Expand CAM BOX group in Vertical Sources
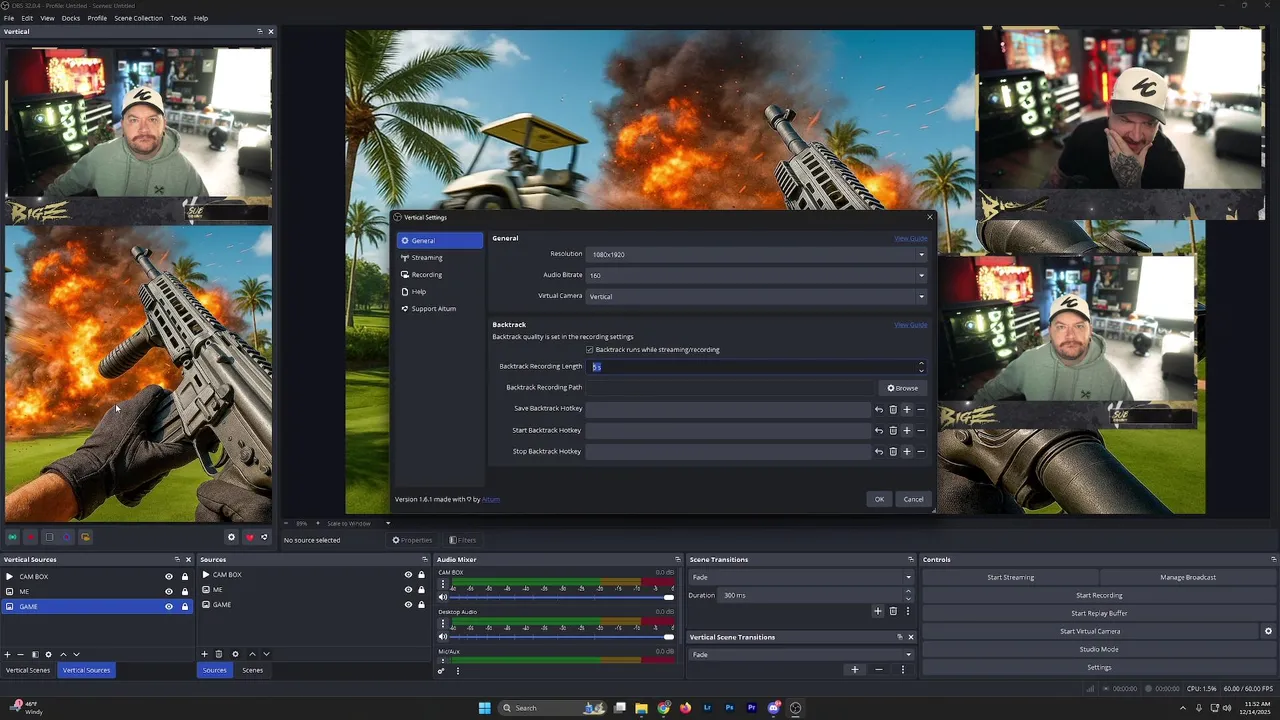Screen dimensions: 1280x720 point(9,577)
